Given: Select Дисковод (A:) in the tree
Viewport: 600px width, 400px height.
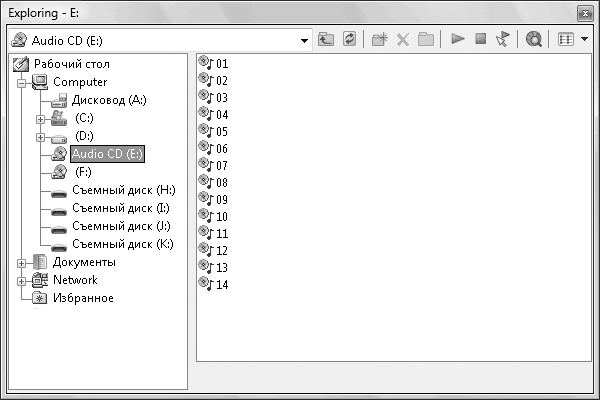Looking at the screenshot, I should click(109, 100).
